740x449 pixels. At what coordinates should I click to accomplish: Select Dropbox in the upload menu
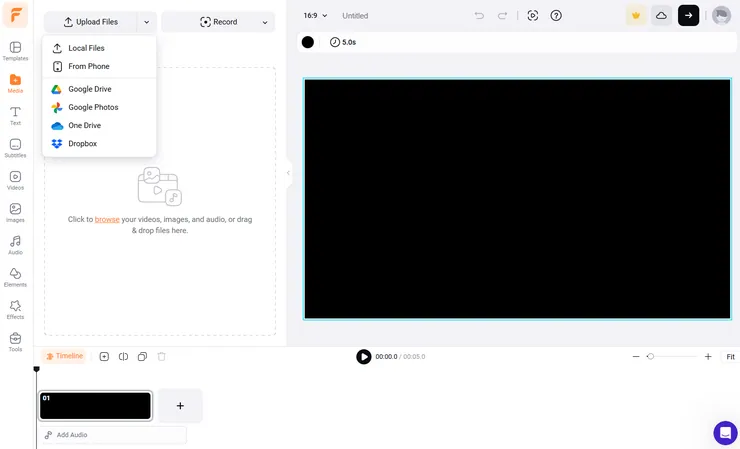(x=82, y=143)
